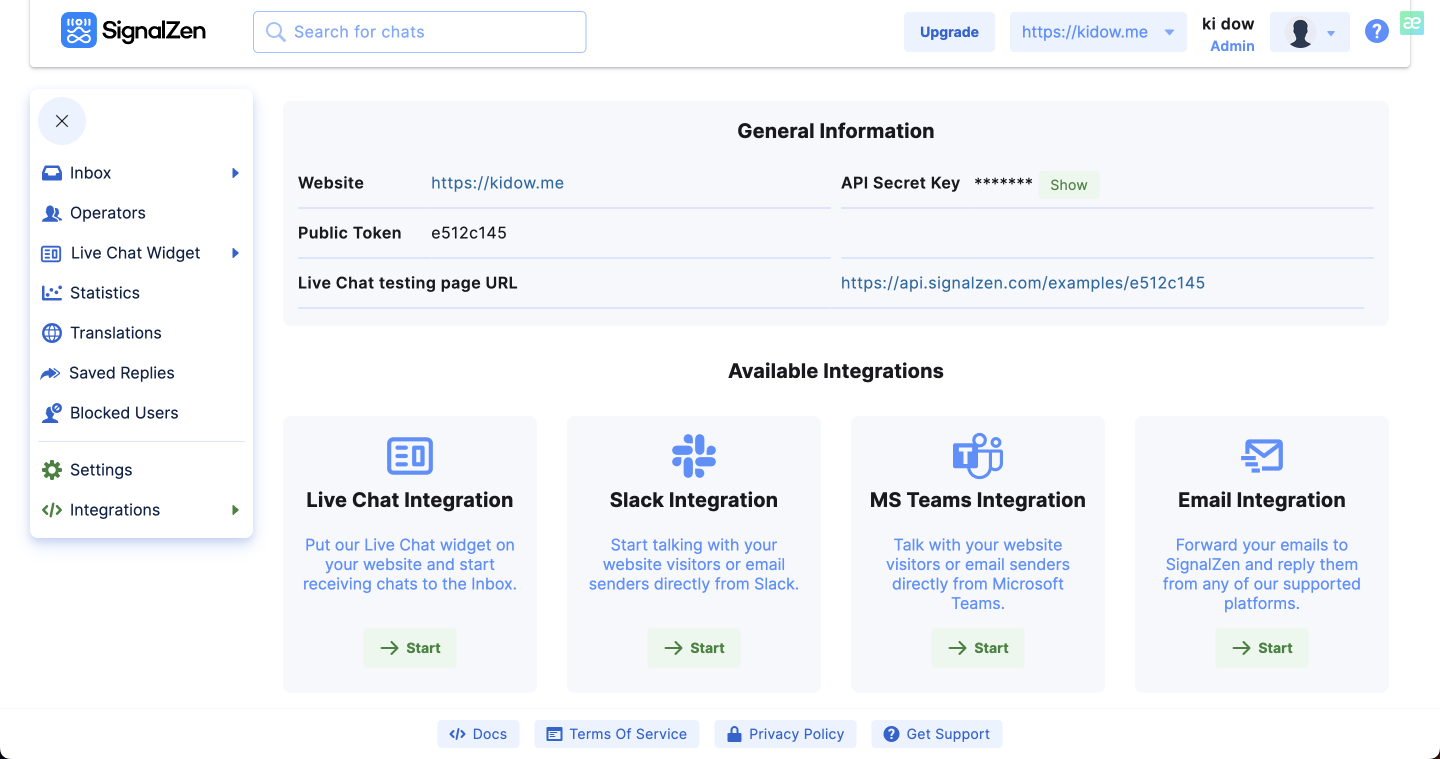Start the Slack Integration
Image resolution: width=1440 pixels, height=759 pixels.
click(x=694, y=648)
